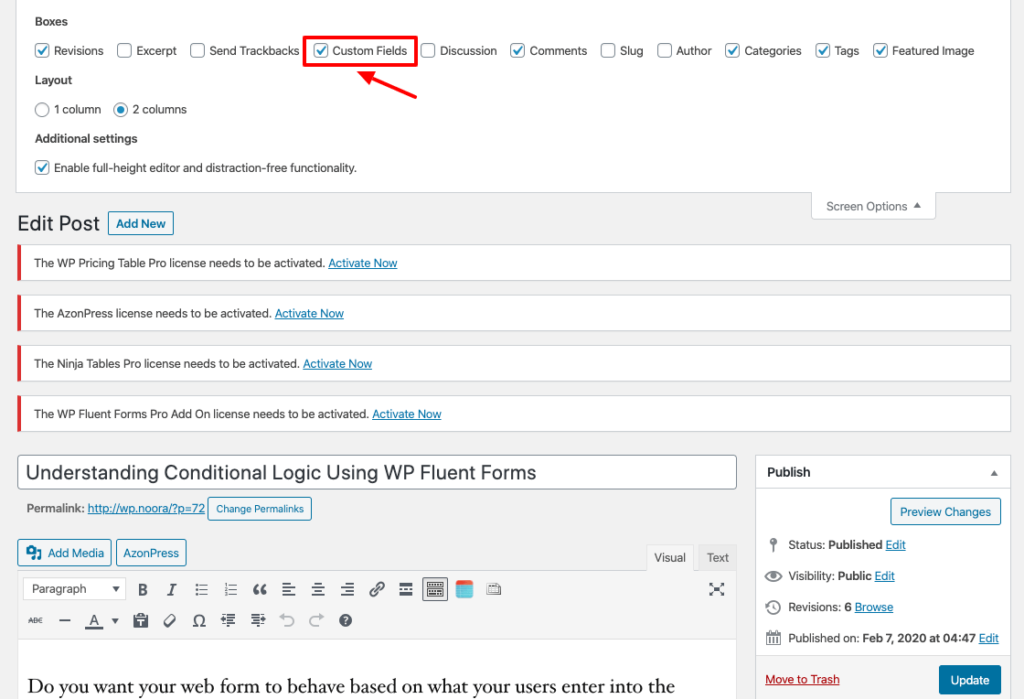Open the Paragraph format dropdown

(74, 589)
